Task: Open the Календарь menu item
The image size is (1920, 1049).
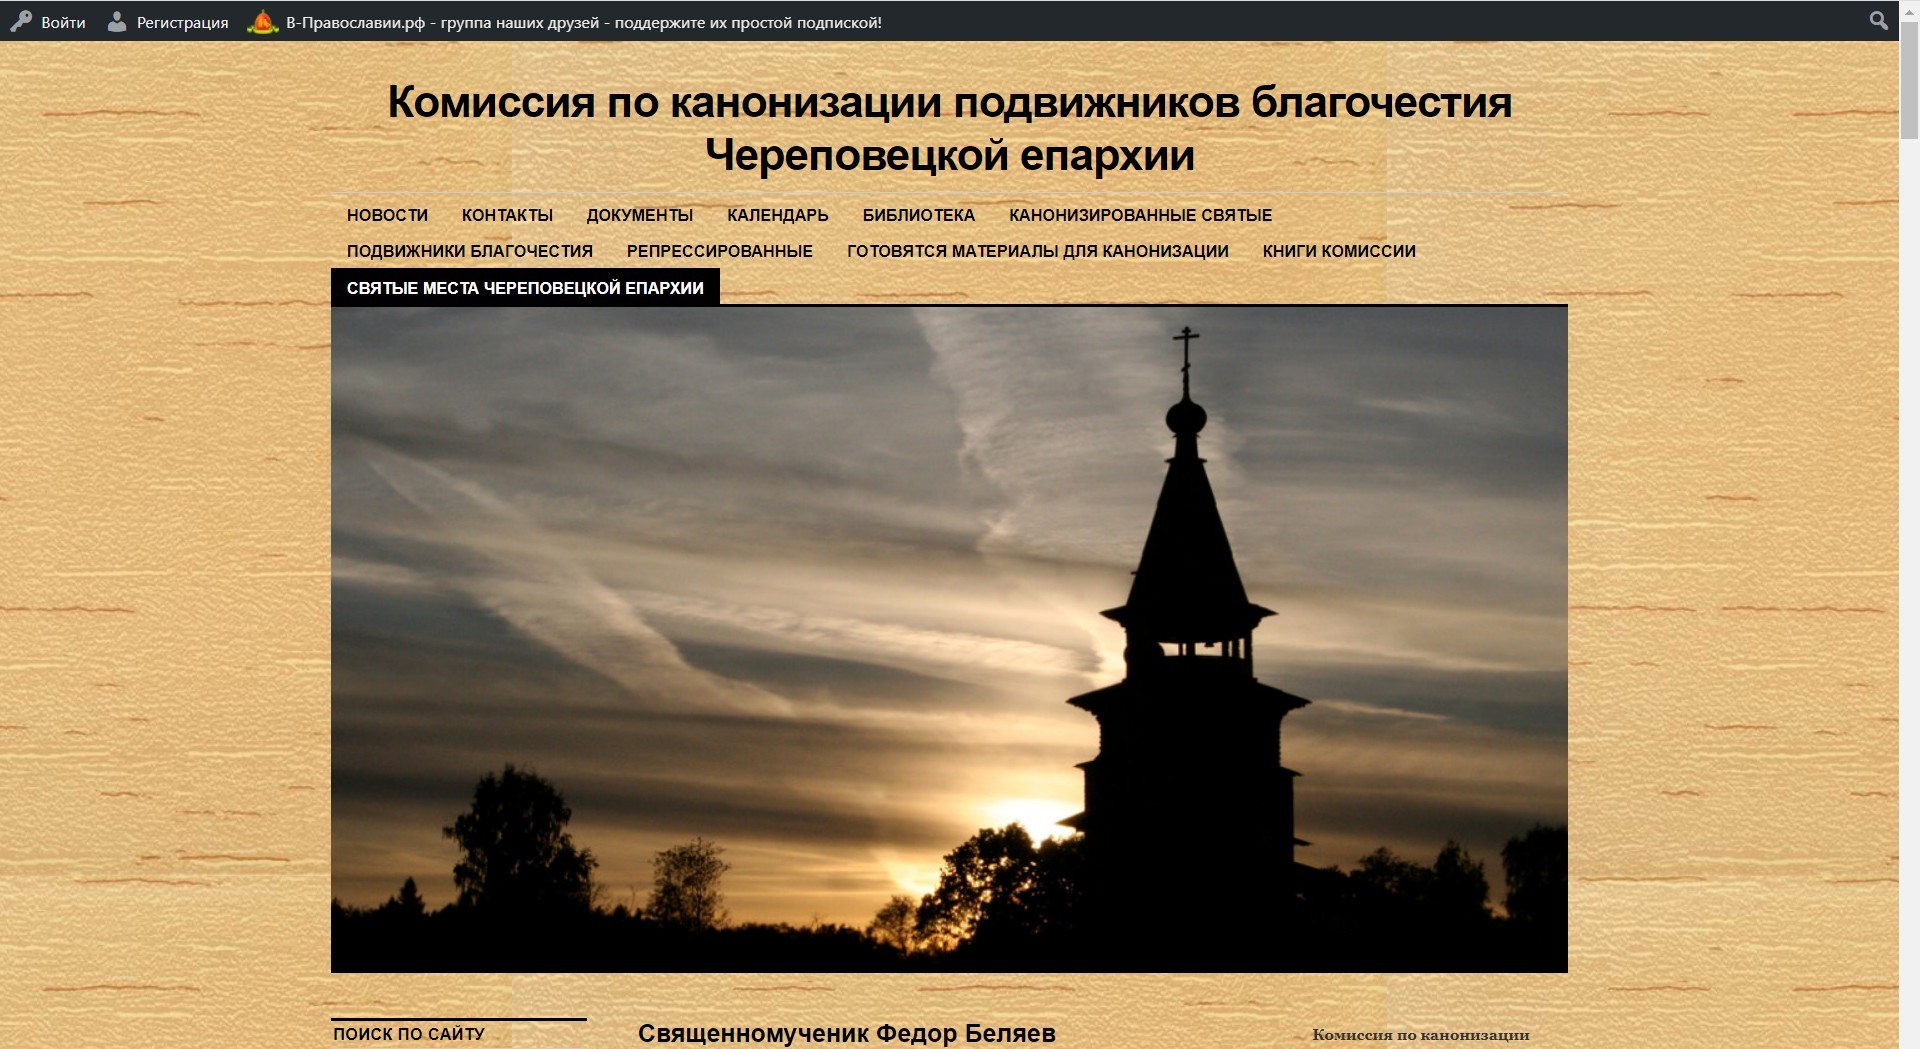Action: coord(778,215)
